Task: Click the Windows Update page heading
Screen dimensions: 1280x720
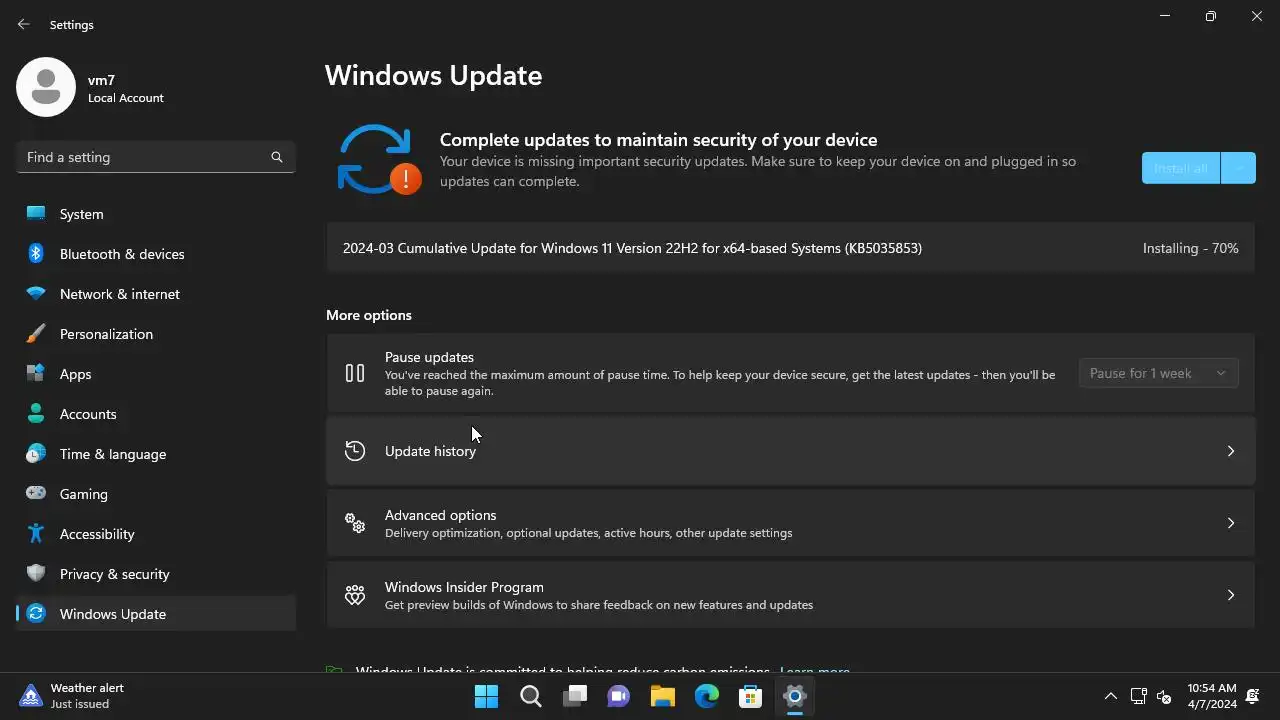Action: [x=433, y=76]
